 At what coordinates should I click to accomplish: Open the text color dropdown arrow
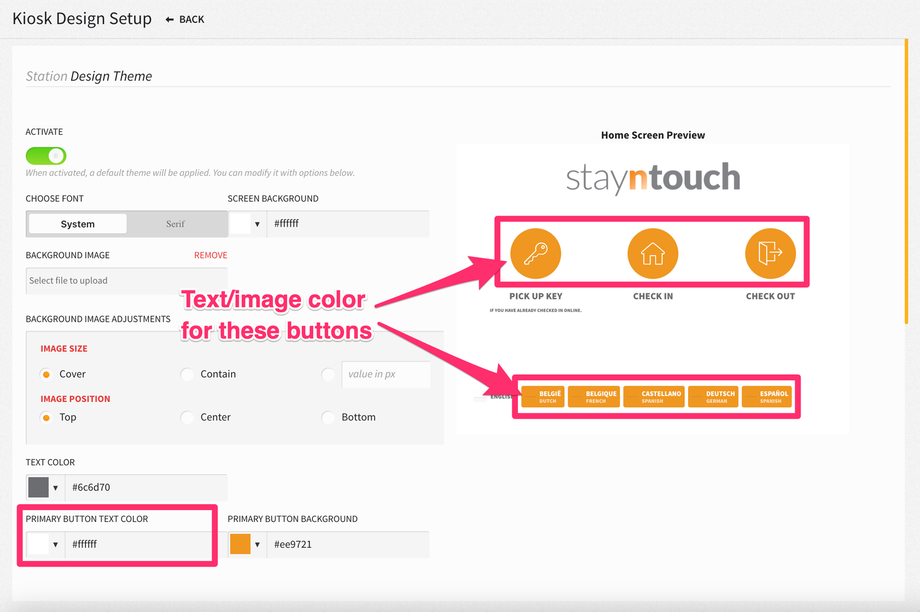pyautogui.click(x=55, y=488)
